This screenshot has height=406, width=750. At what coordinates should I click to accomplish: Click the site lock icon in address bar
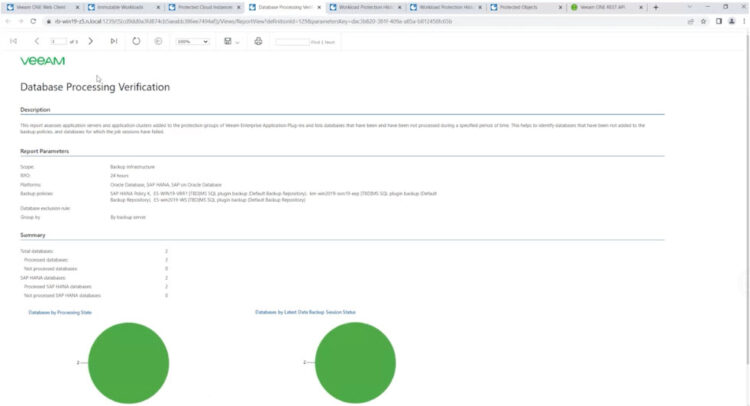point(48,22)
